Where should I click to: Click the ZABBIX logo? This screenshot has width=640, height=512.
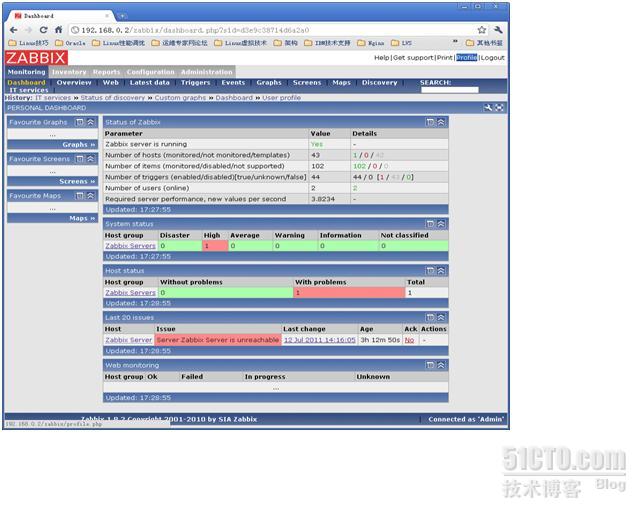[36, 58]
